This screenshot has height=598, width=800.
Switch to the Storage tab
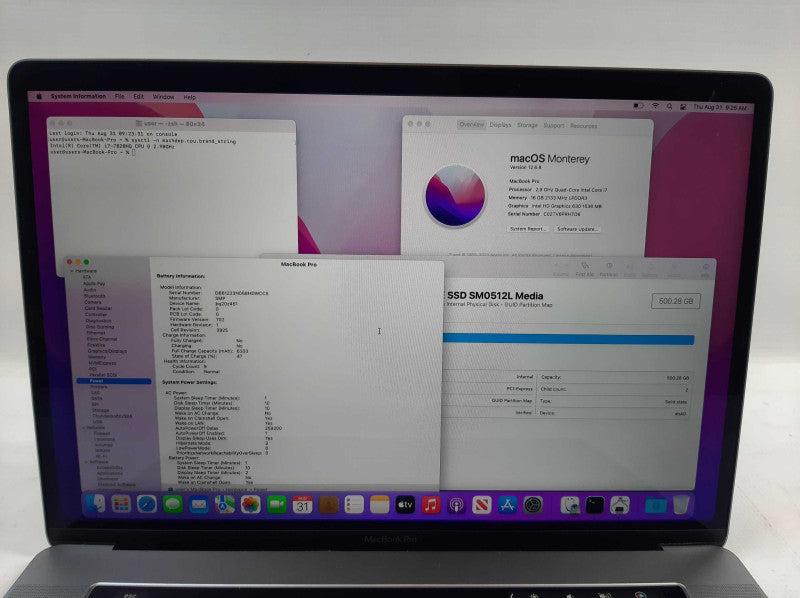point(527,125)
